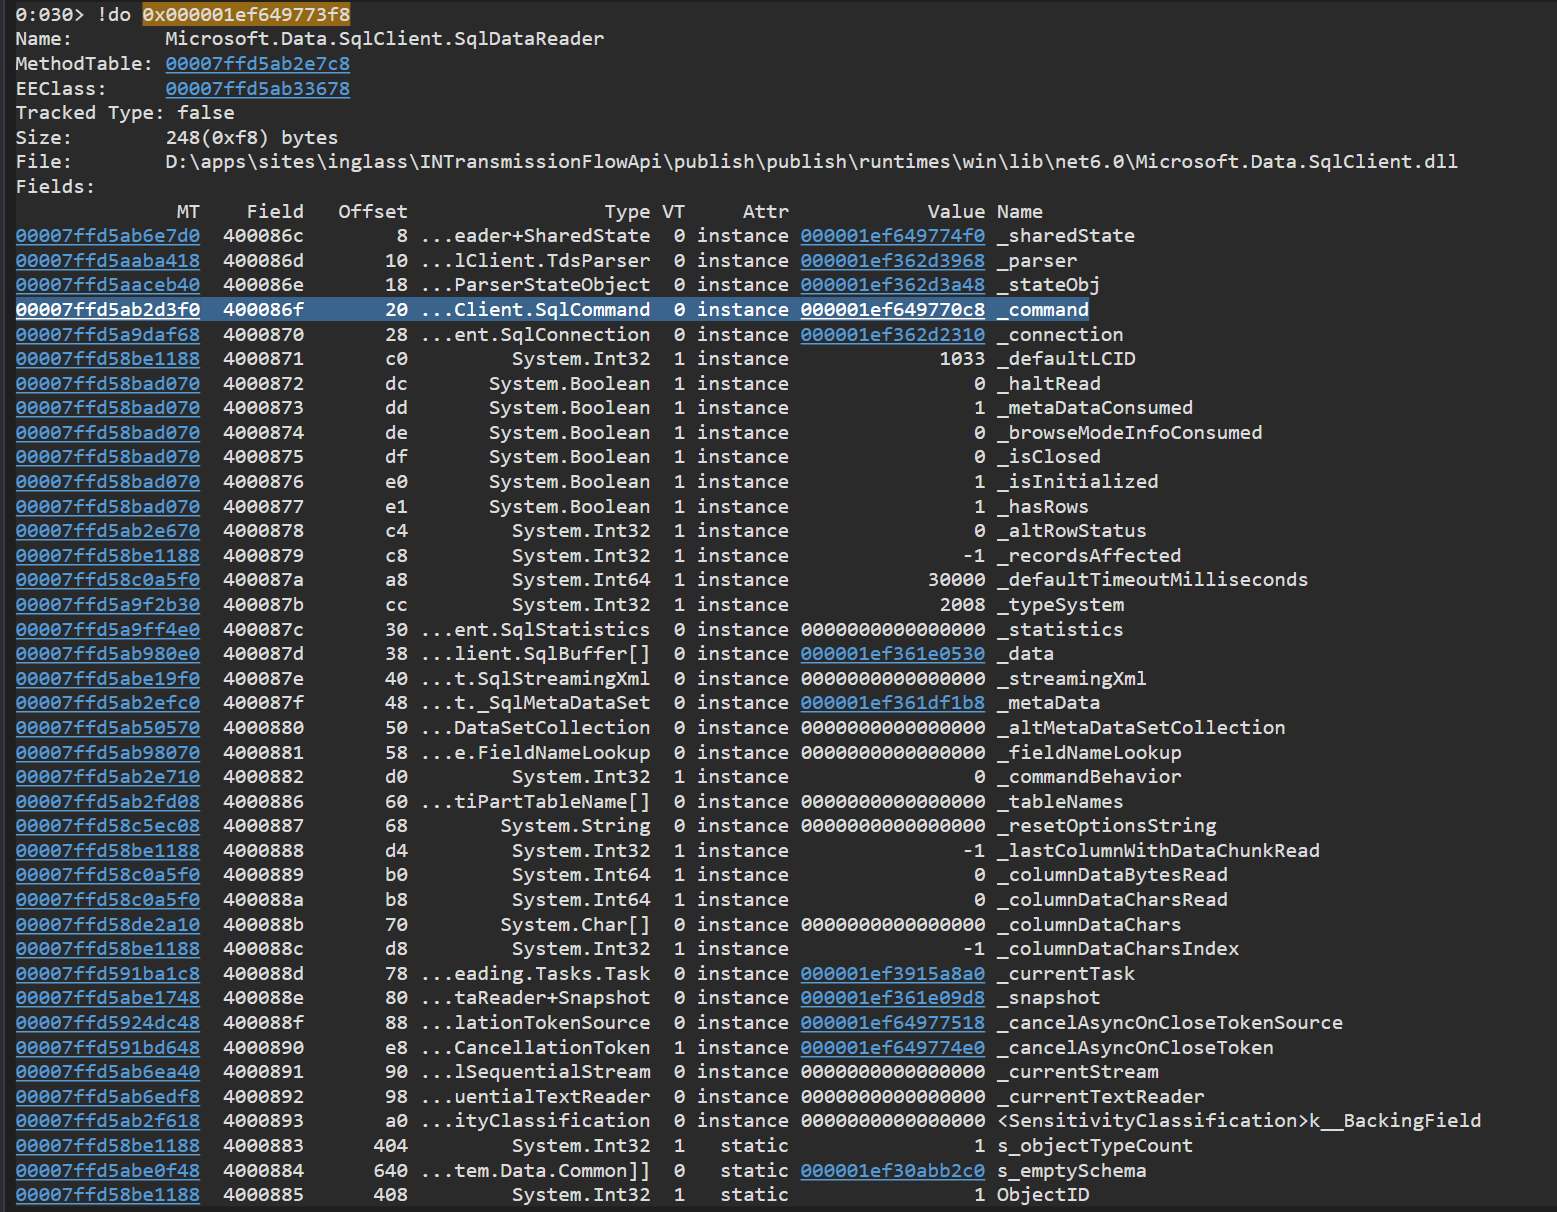Open the _connection value 000001ef362d2310
The width and height of the screenshot is (1557, 1212).
click(x=892, y=334)
